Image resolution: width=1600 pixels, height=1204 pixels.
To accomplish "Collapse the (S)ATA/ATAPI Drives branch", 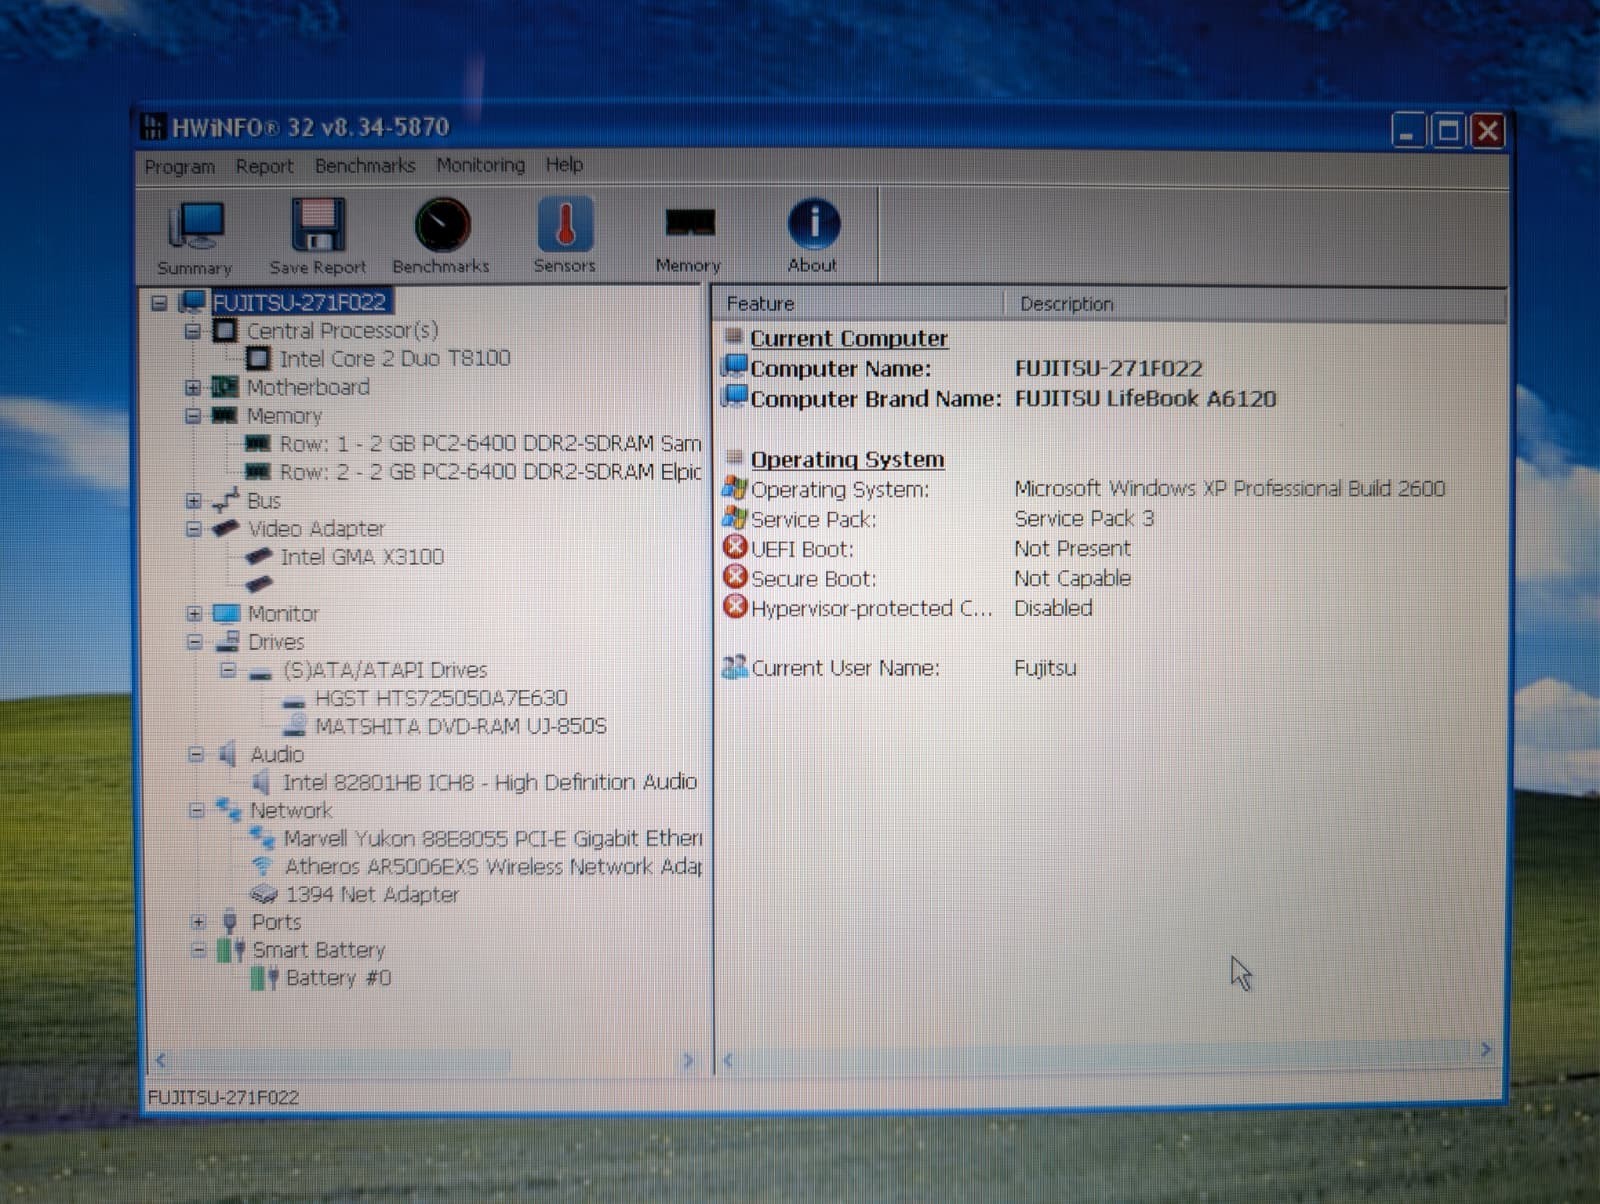I will click(229, 669).
